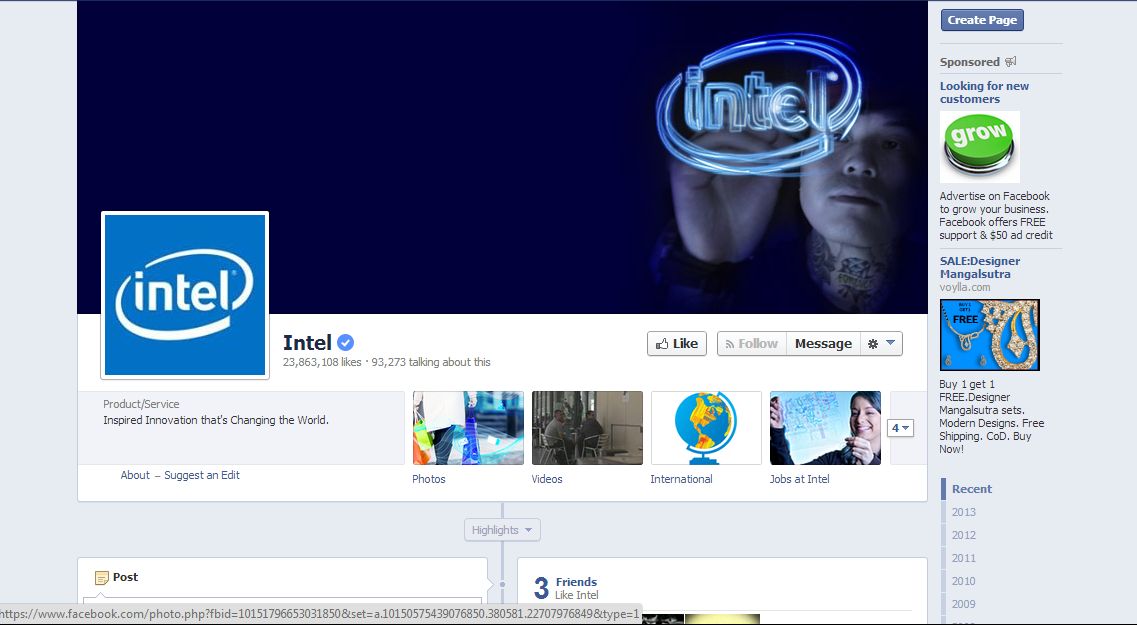Screen dimensions: 1137x625
Task: Follow the Intel page
Action: (x=752, y=344)
